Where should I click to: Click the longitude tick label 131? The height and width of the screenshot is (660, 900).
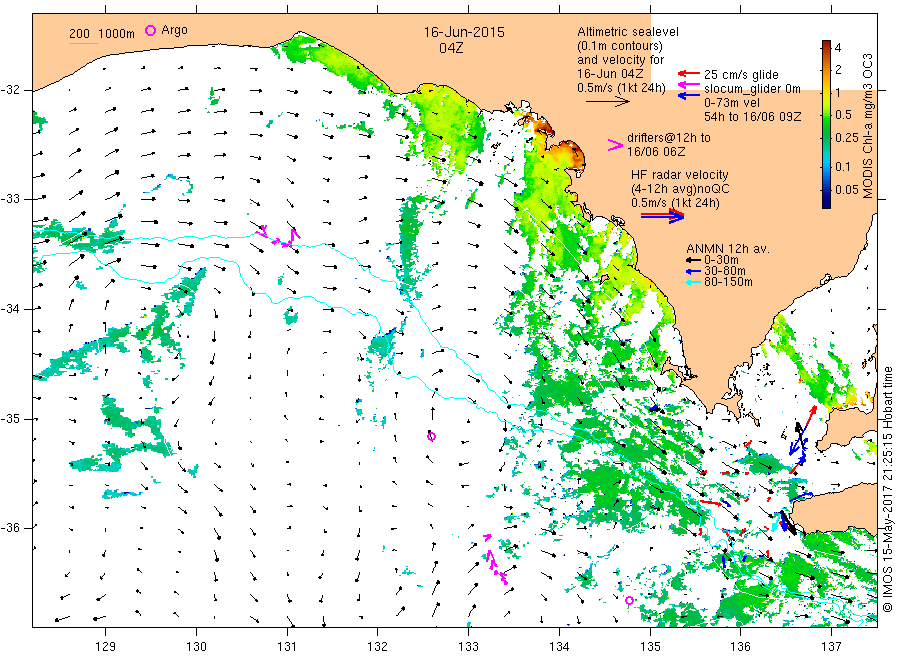coord(287,646)
